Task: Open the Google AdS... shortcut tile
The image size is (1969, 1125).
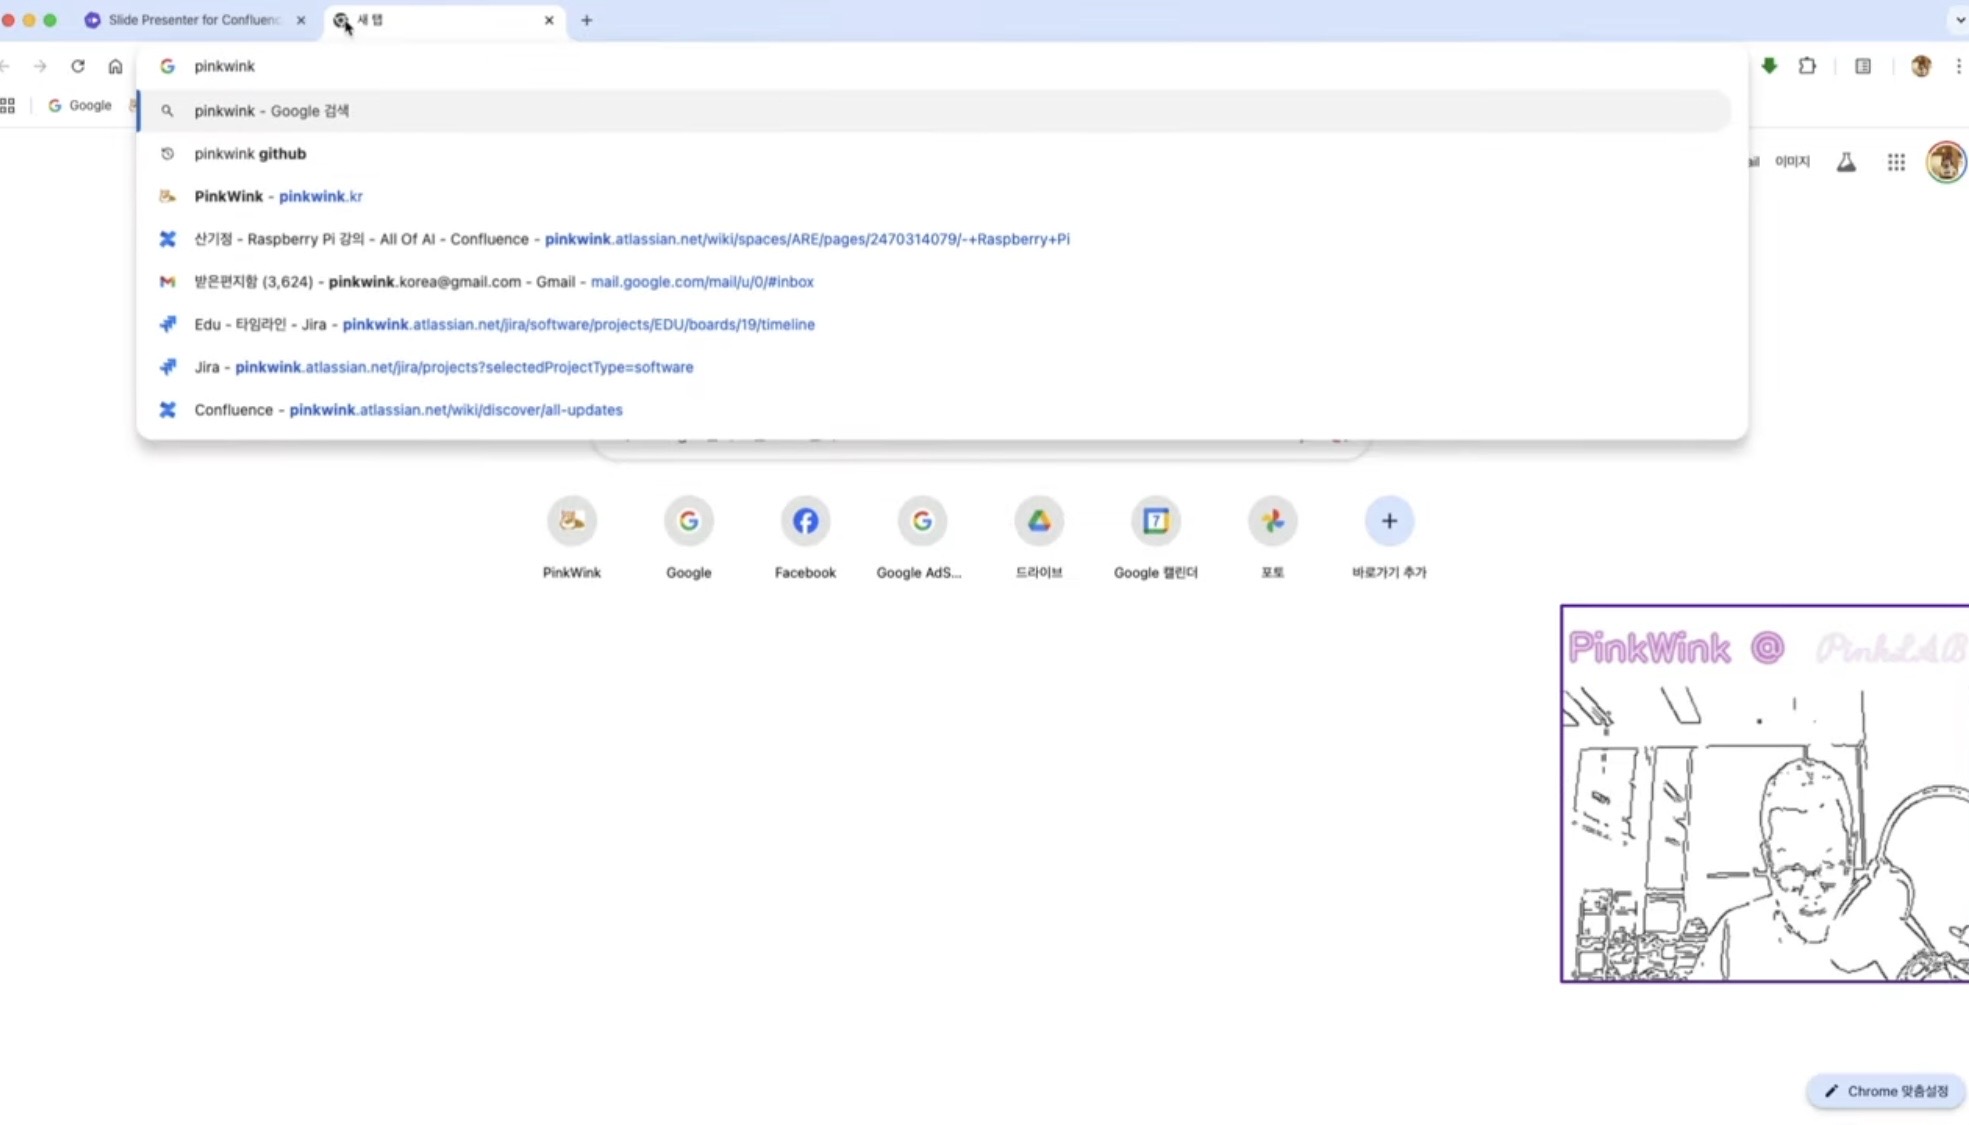Action: [921, 537]
